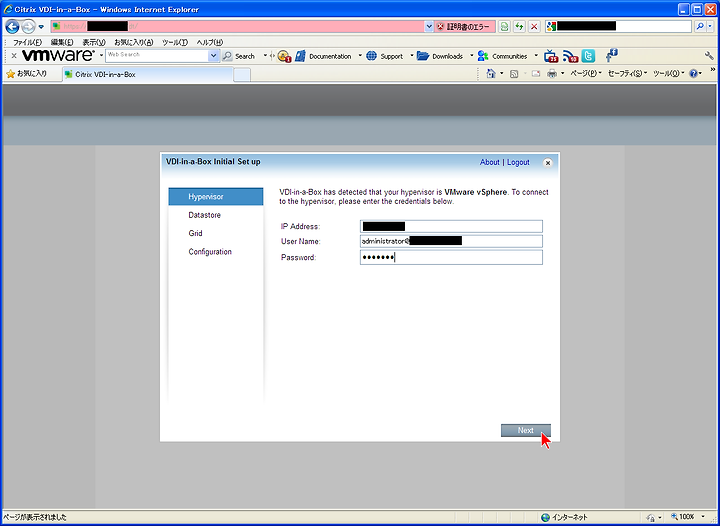The width and height of the screenshot is (720, 526).
Task: Select the Hypervisor setup step
Action: (x=216, y=196)
